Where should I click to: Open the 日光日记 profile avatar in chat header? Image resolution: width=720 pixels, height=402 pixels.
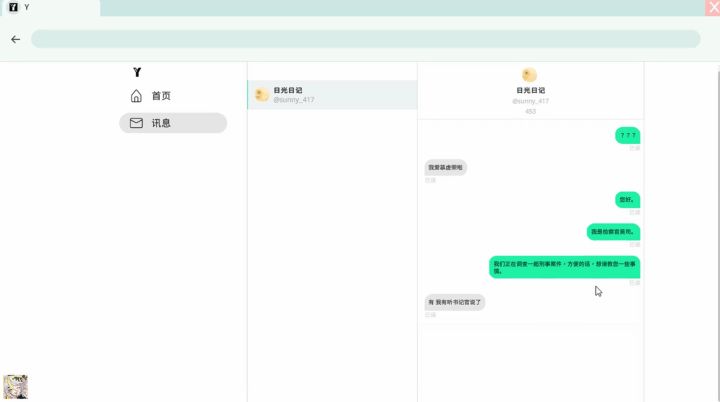click(x=529, y=75)
